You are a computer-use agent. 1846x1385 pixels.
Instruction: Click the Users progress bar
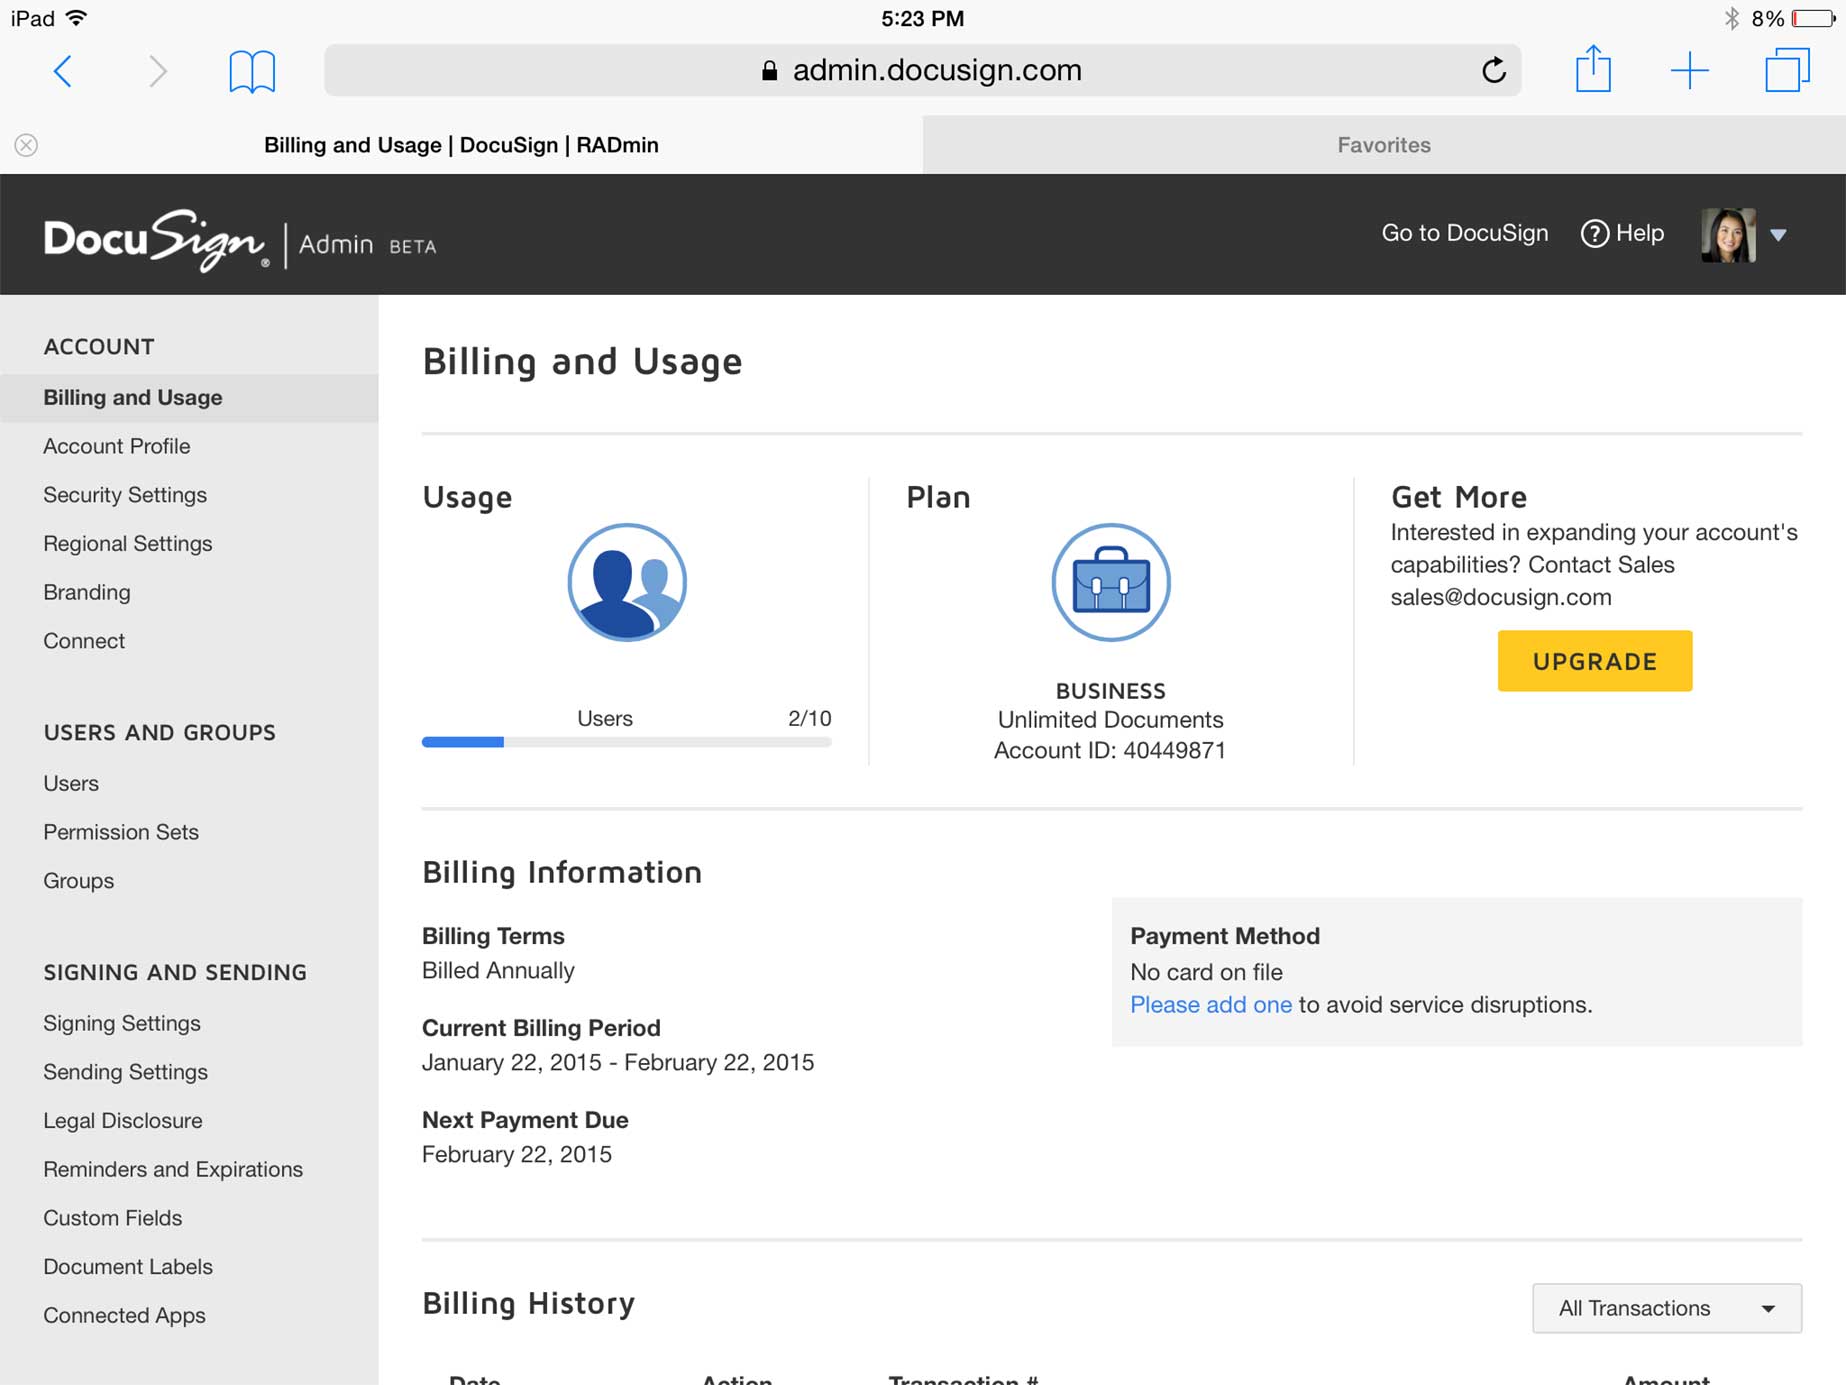626,741
